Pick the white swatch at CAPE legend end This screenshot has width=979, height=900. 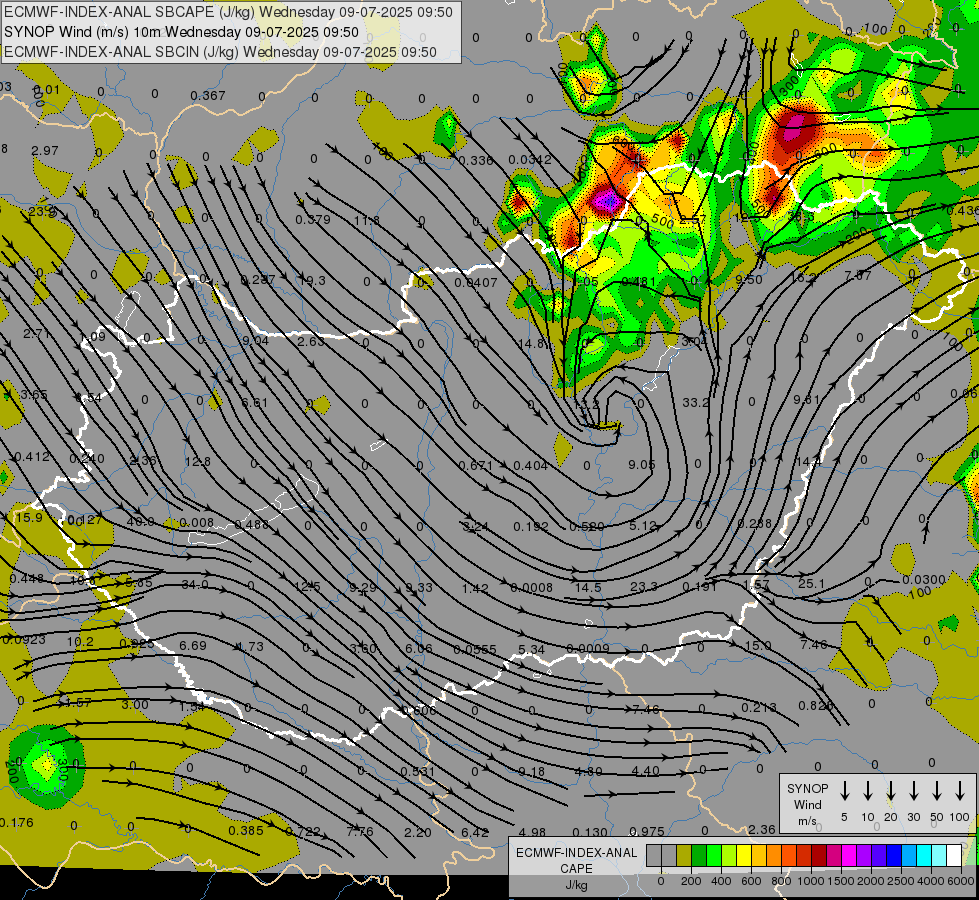coord(953,856)
